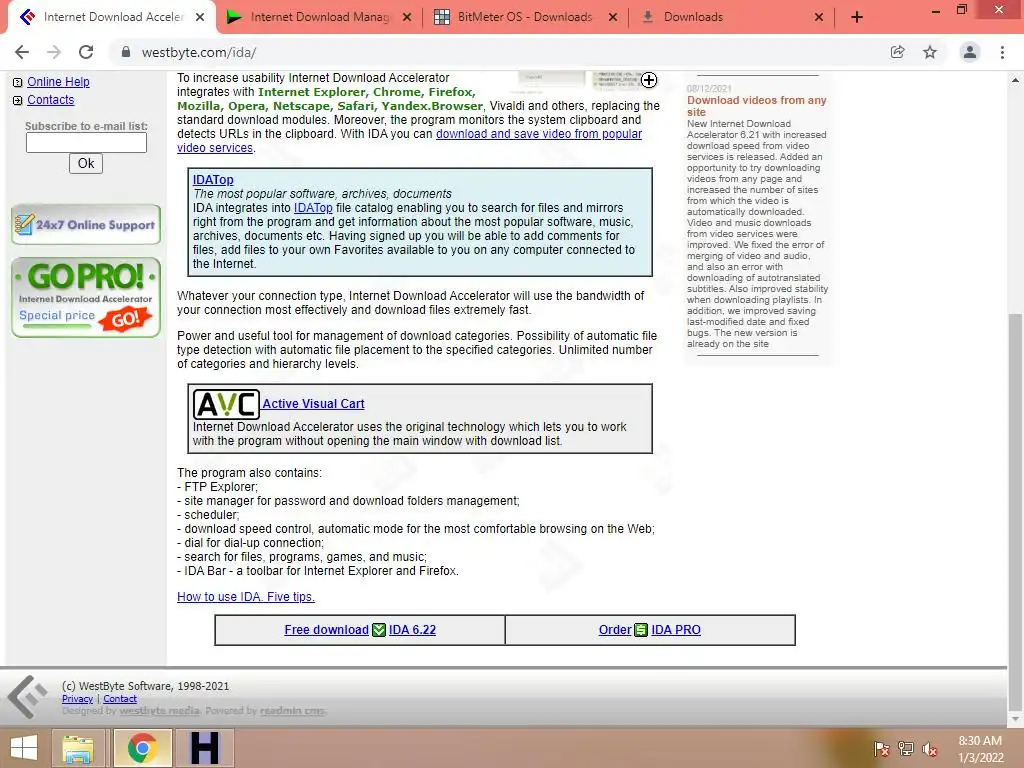
Task: Click the Free download link
Action: (x=327, y=630)
